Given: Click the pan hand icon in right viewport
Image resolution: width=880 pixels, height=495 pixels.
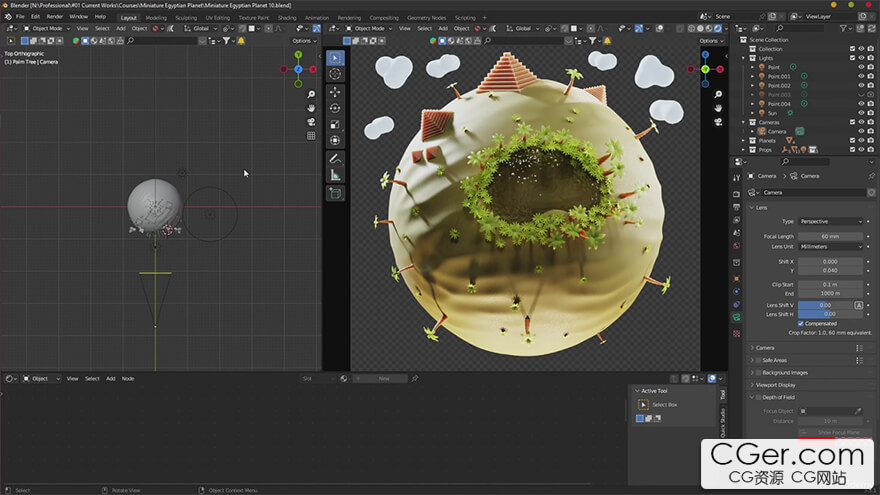Looking at the screenshot, I should click(x=718, y=108).
